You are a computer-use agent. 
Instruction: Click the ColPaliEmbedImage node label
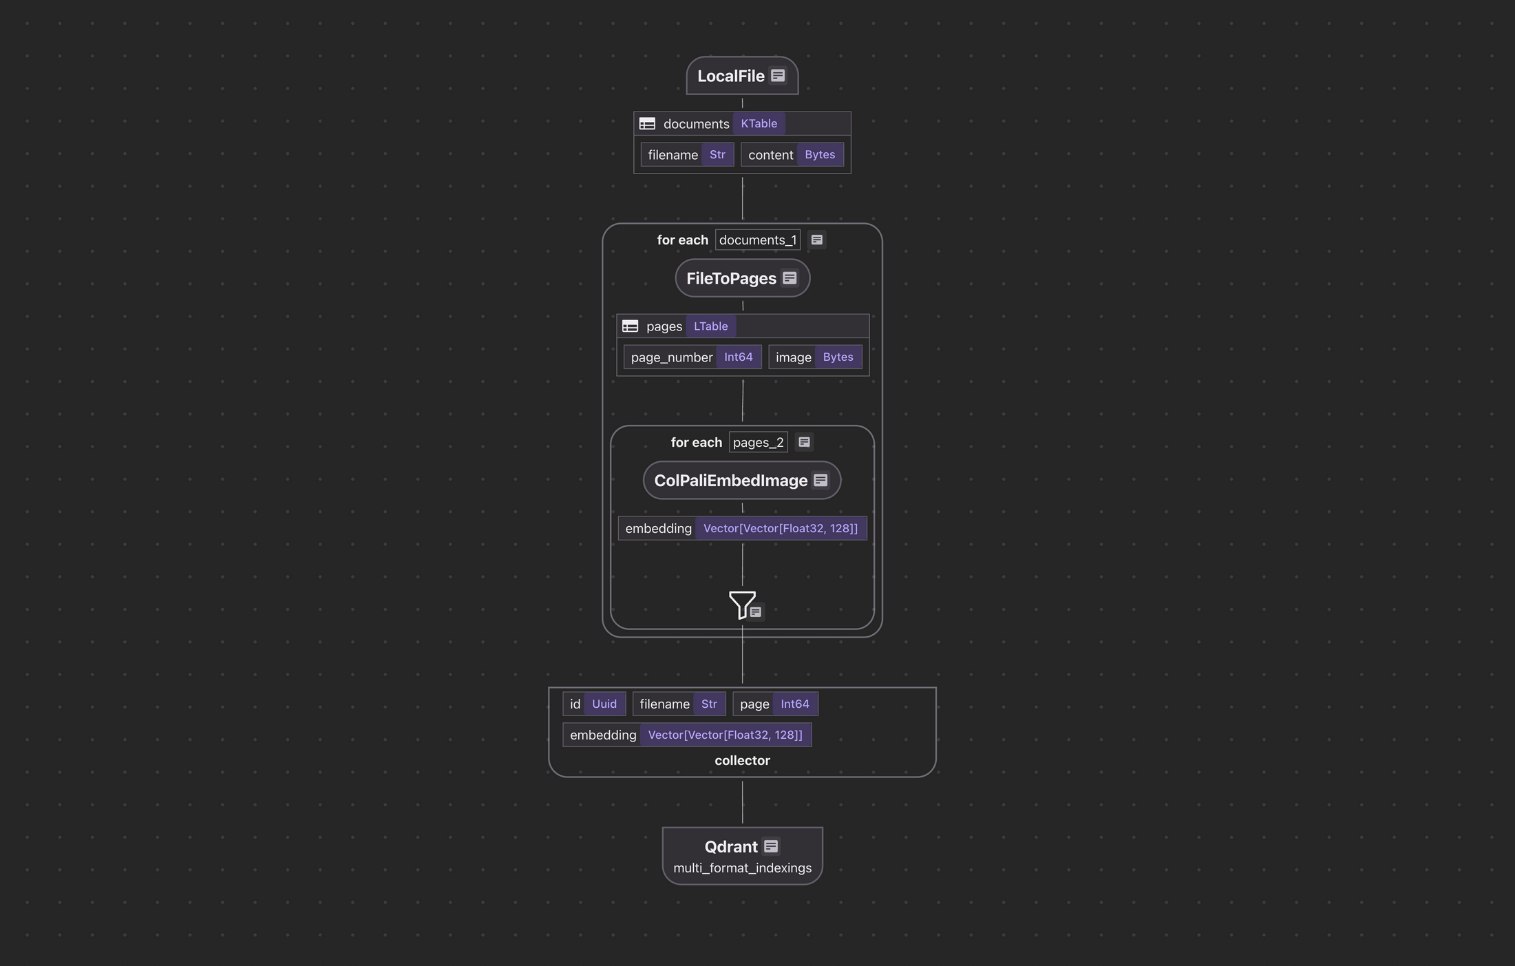pyautogui.click(x=730, y=480)
